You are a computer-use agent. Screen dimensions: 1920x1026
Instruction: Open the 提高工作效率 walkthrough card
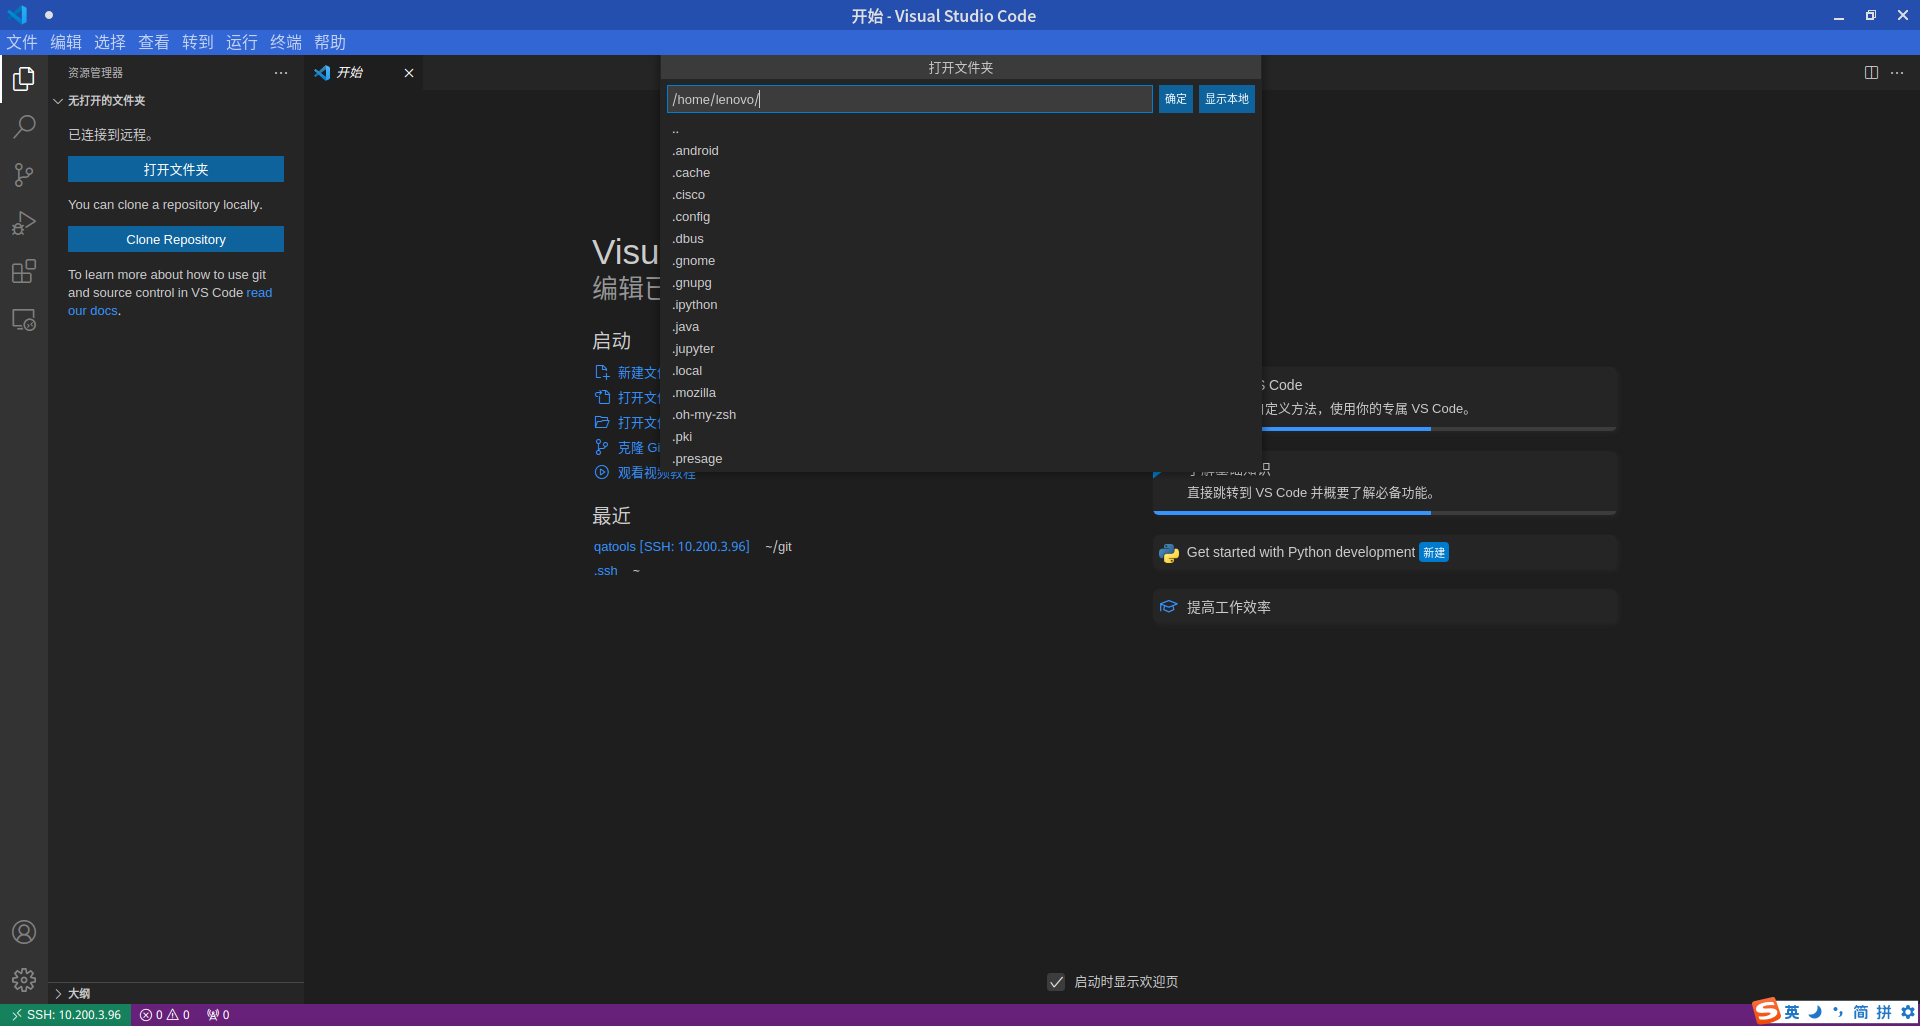pyautogui.click(x=1385, y=607)
